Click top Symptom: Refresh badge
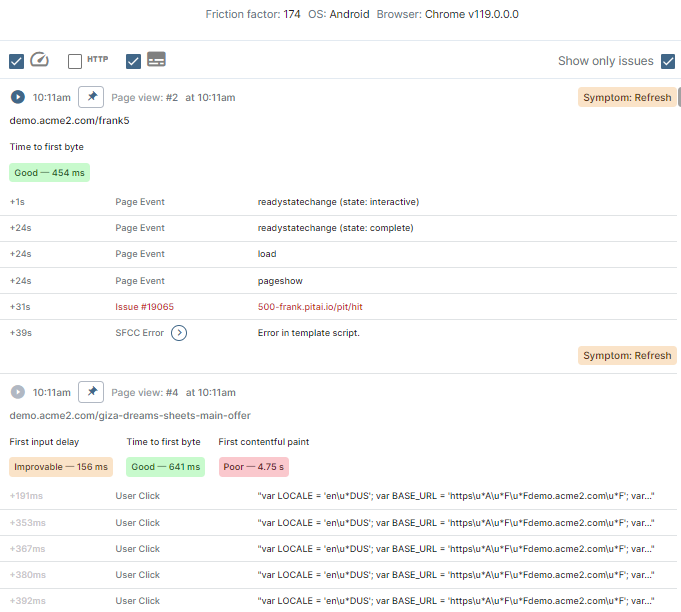Image resolution: width=681 pixels, height=612 pixels. click(627, 98)
